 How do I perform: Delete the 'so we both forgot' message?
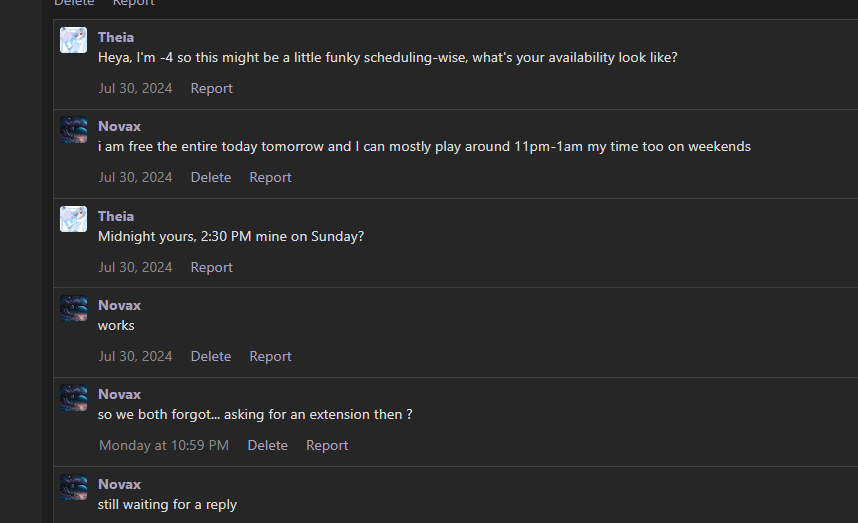(x=268, y=446)
